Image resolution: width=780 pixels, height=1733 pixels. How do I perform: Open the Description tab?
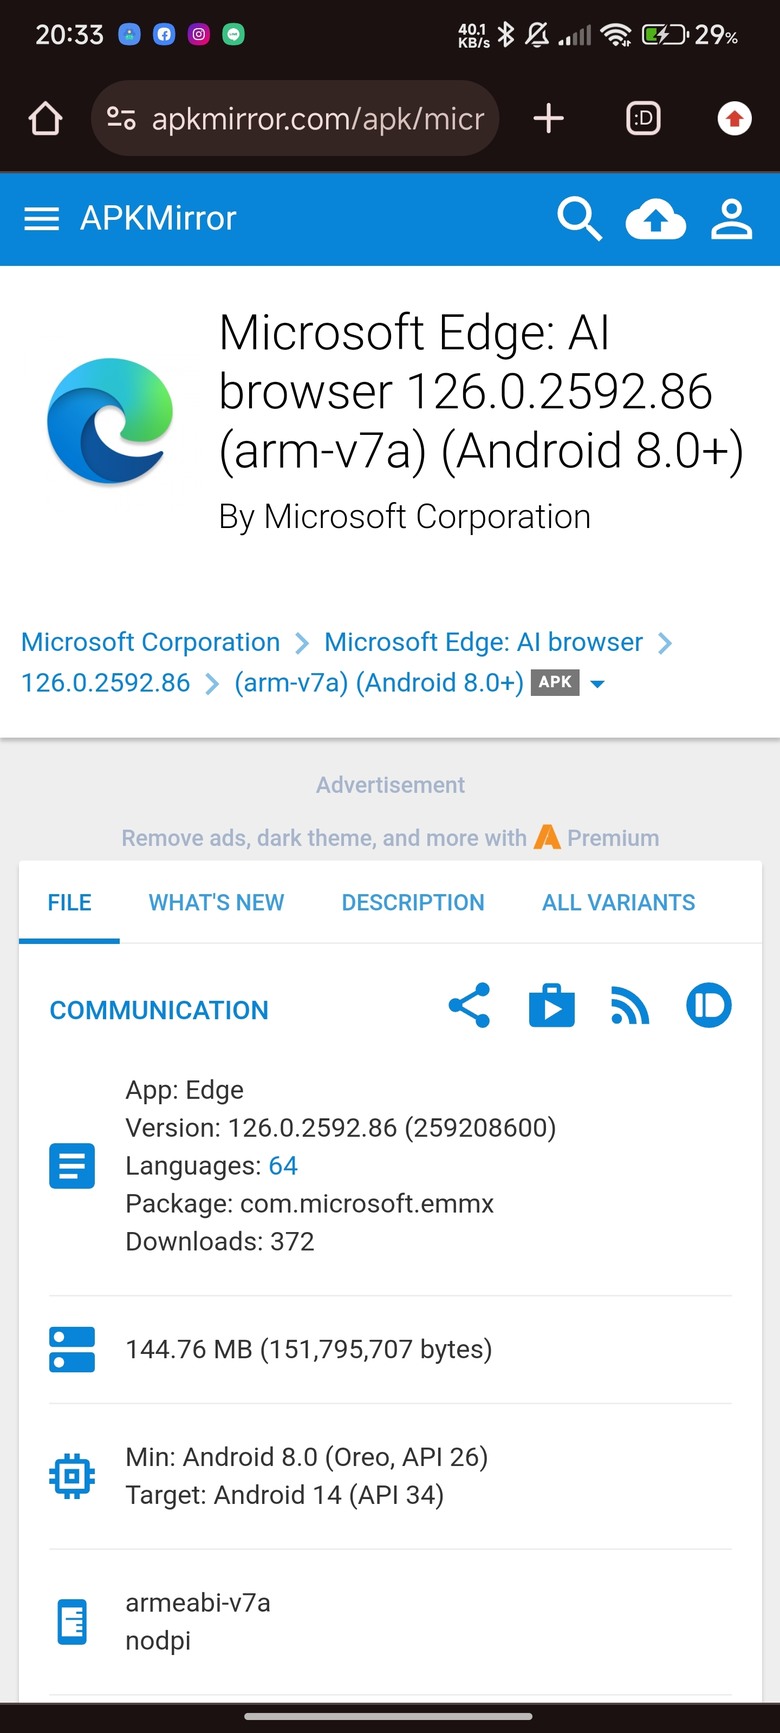(x=413, y=902)
